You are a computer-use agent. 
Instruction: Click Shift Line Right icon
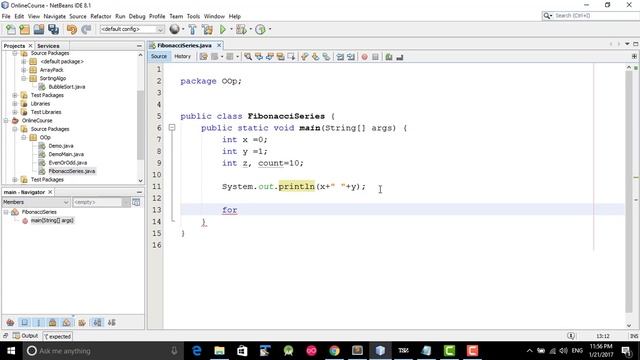pyautogui.click(x=351, y=57)
